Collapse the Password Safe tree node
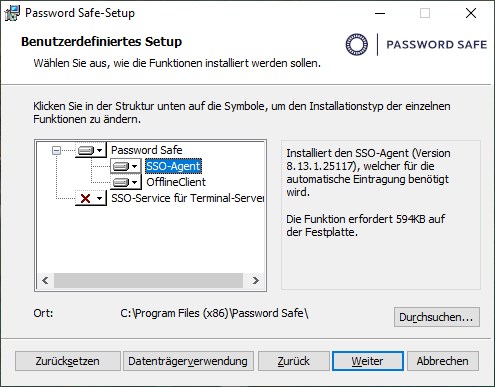 pyautogui.click(x=56, y=150)
